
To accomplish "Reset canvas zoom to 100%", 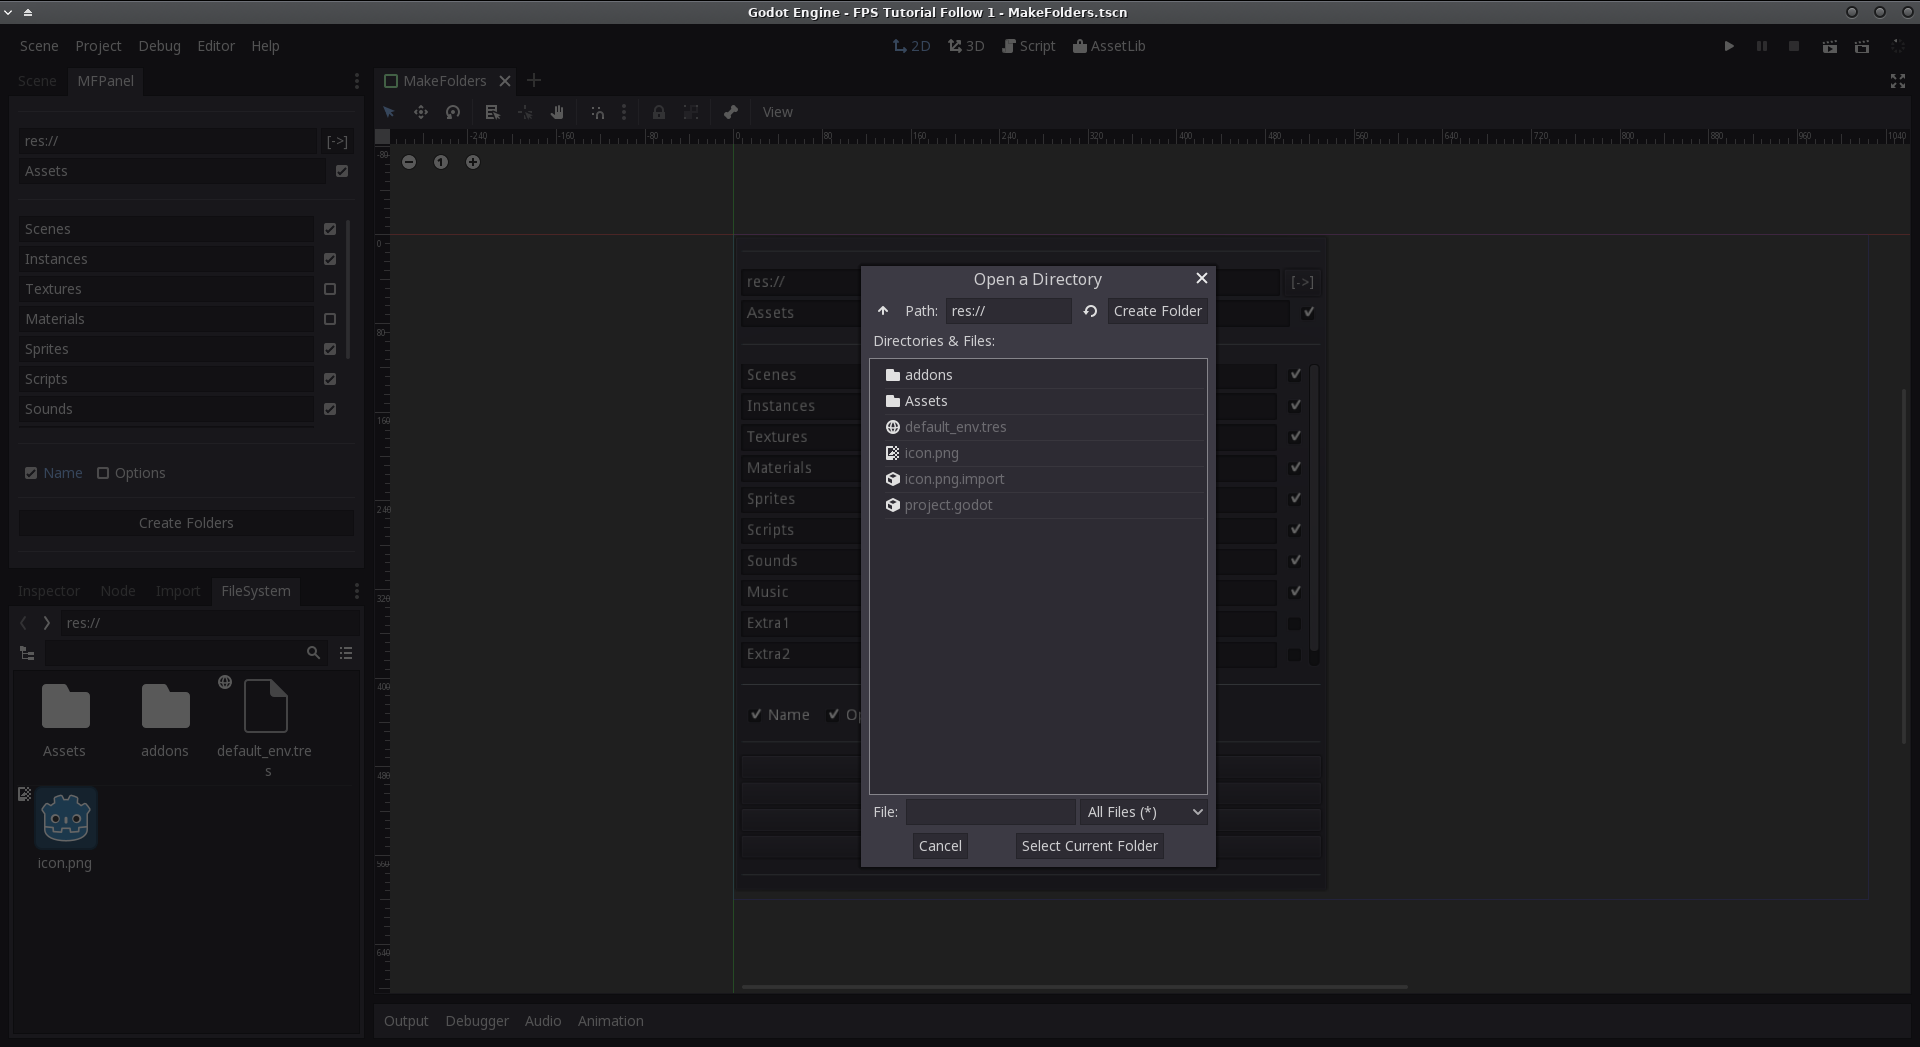I will [441, 162].
